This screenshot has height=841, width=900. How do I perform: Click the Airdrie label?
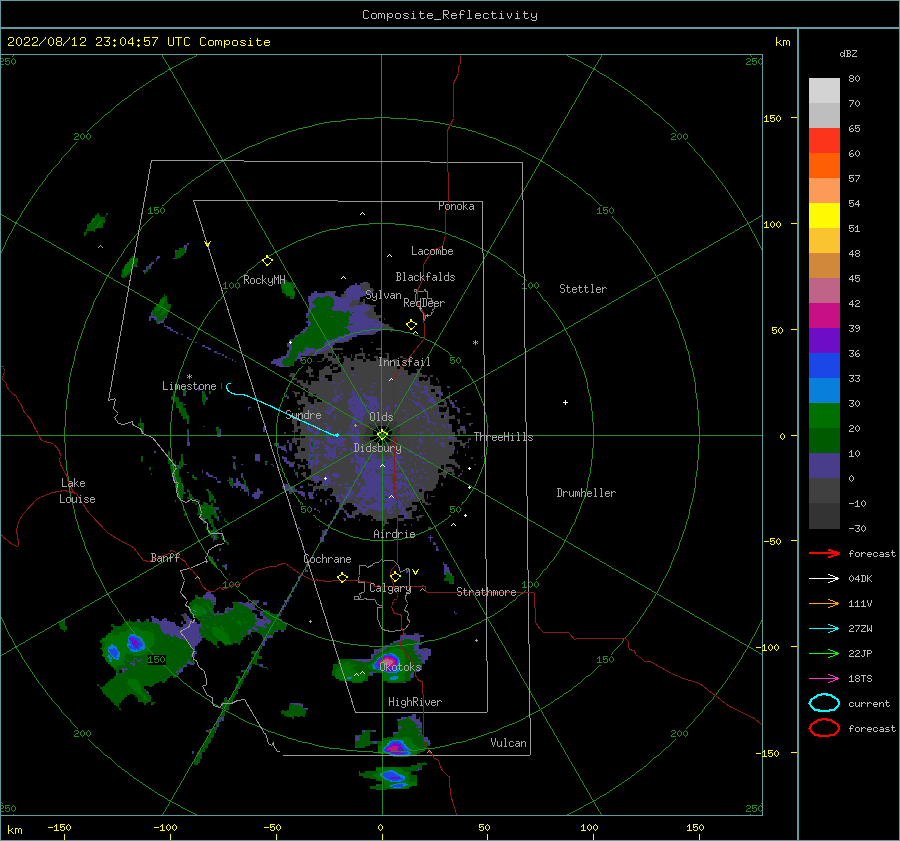(394, 534)
